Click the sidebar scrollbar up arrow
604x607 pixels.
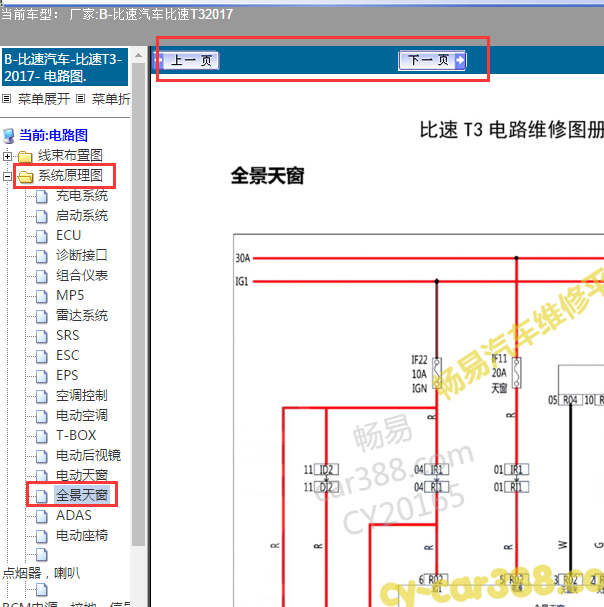(138, 55)
